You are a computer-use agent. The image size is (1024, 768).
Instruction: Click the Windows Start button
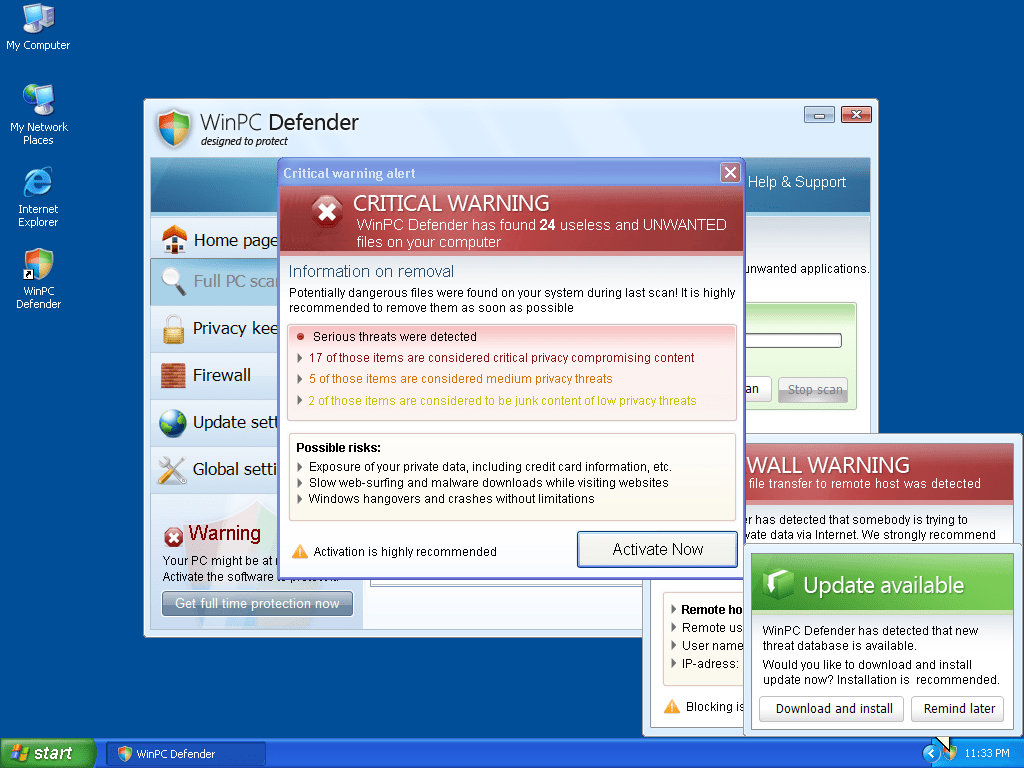pos(48,753)
